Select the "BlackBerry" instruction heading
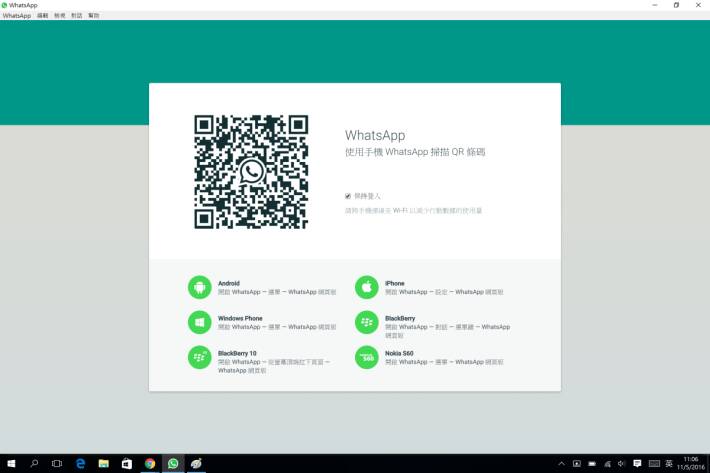Image resolution: width=710 pixels, height=473 pixels. point(400,318)
